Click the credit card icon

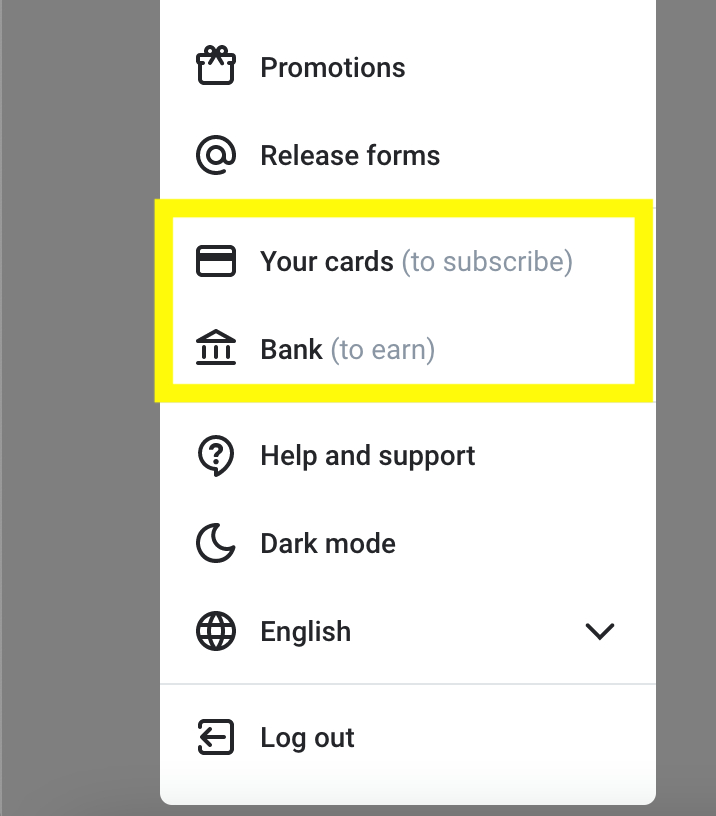pos(216,261)
